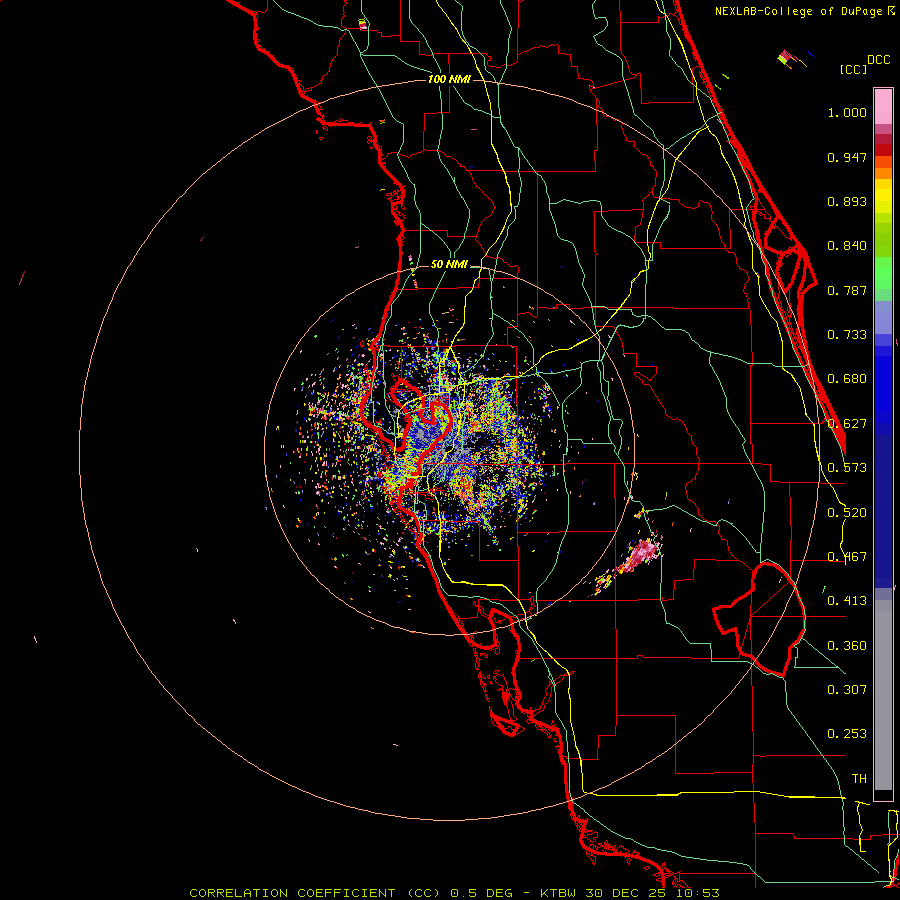Select the 0.520 scale value
Screen dimensions: 900x900
point(847,513)
